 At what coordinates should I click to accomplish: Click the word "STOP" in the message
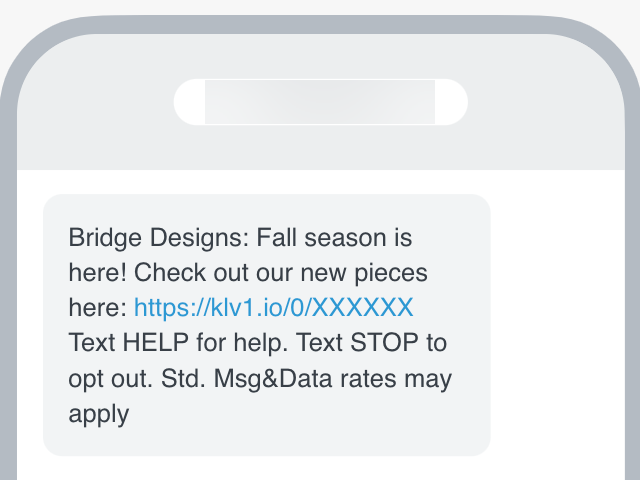(x=387, y=342)
